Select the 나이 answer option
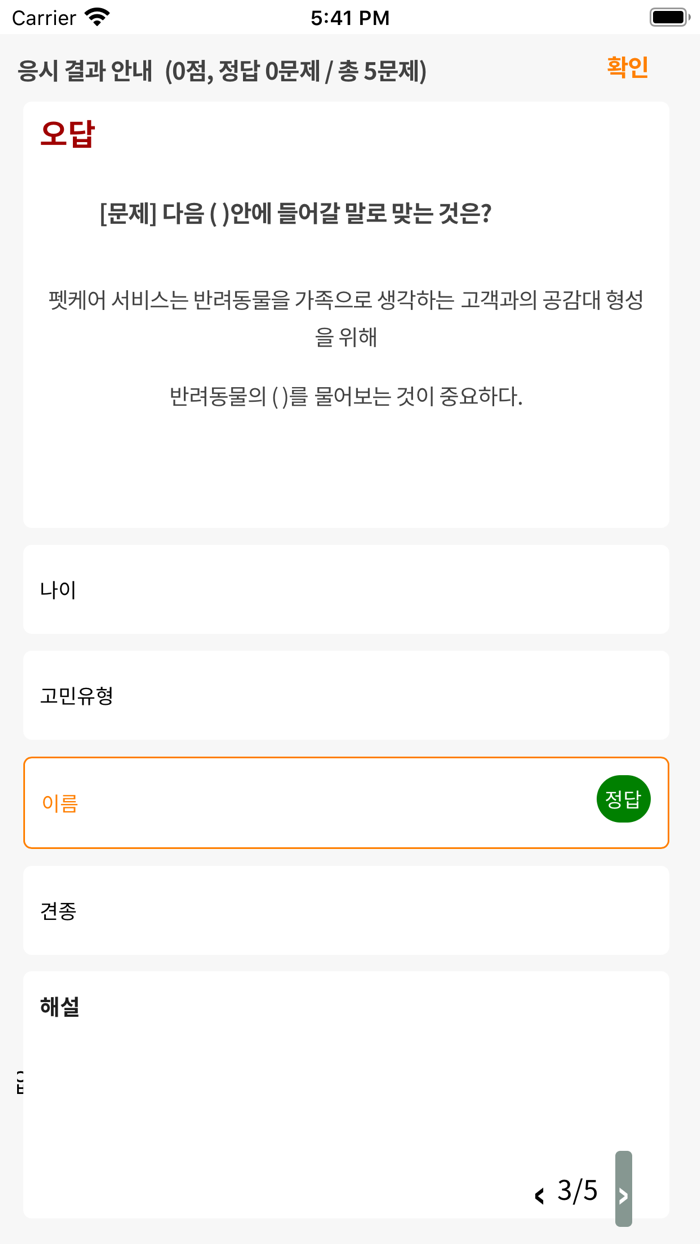Viewport: 700px width, 1244px height. coord(345,589)
